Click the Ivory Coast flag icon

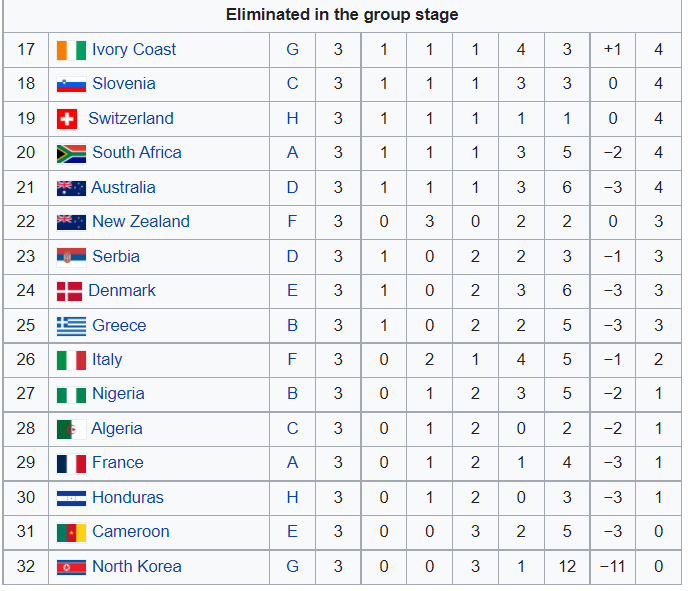pyautogui.click(x=71, y=50)
